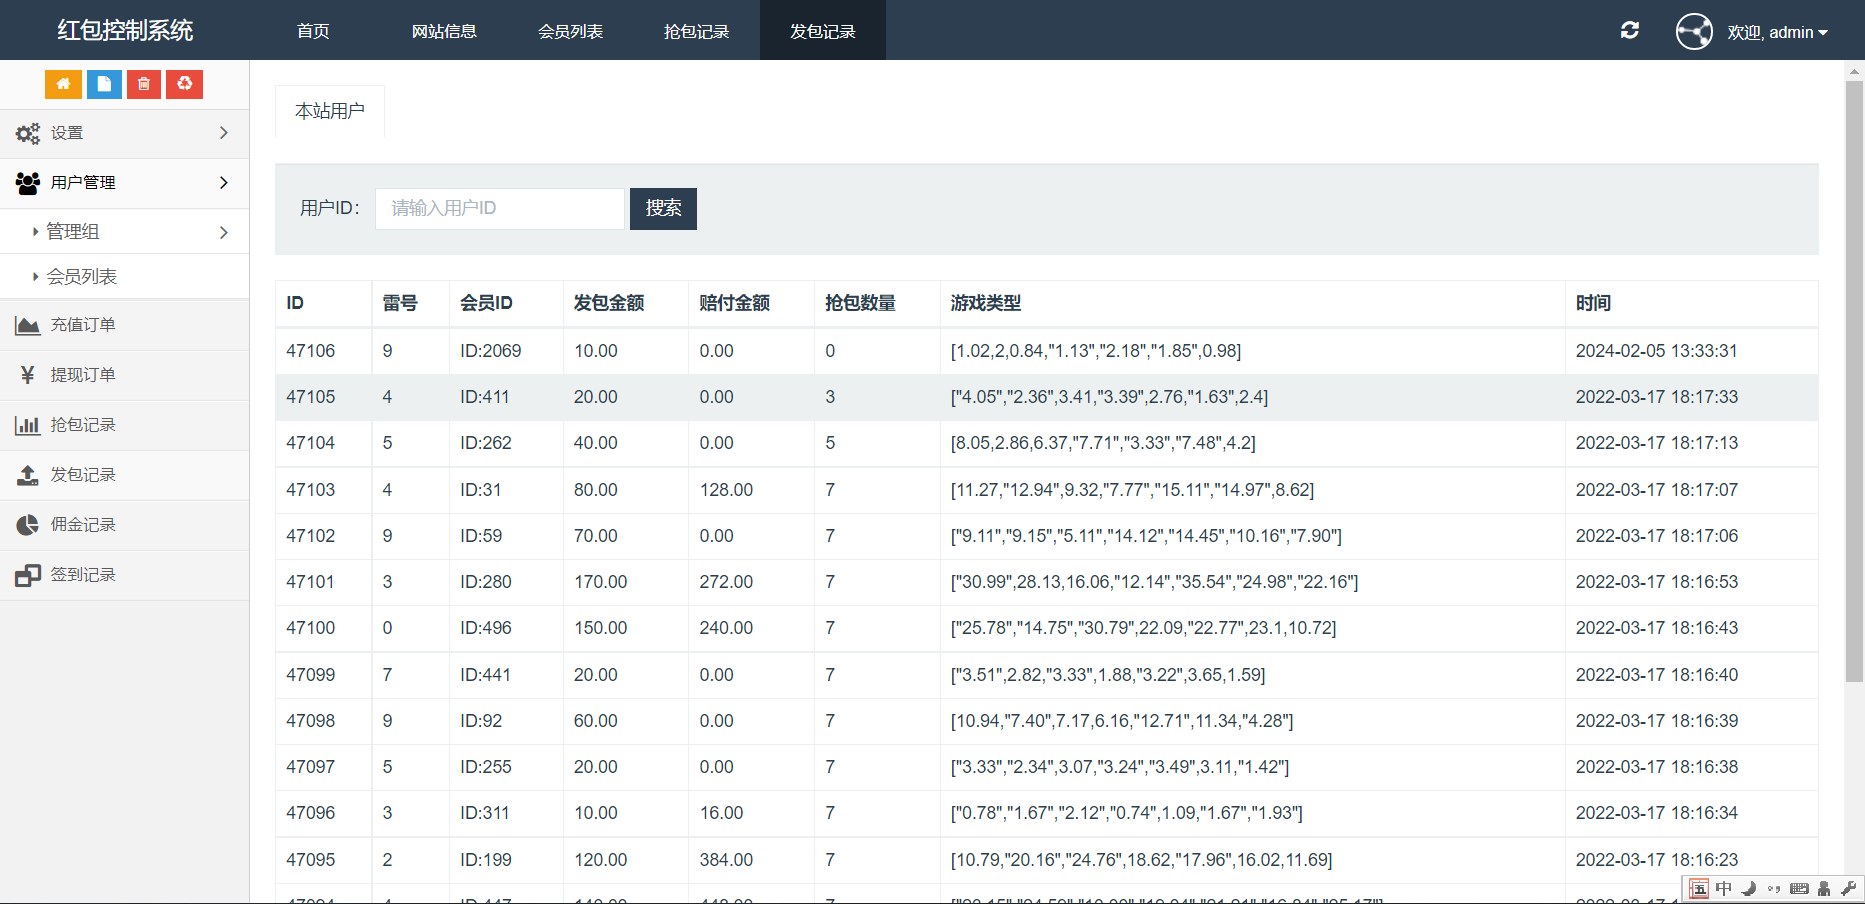Click the pie chart icon beside 佣金记录
1865x904 pixels.
point(28,525)
